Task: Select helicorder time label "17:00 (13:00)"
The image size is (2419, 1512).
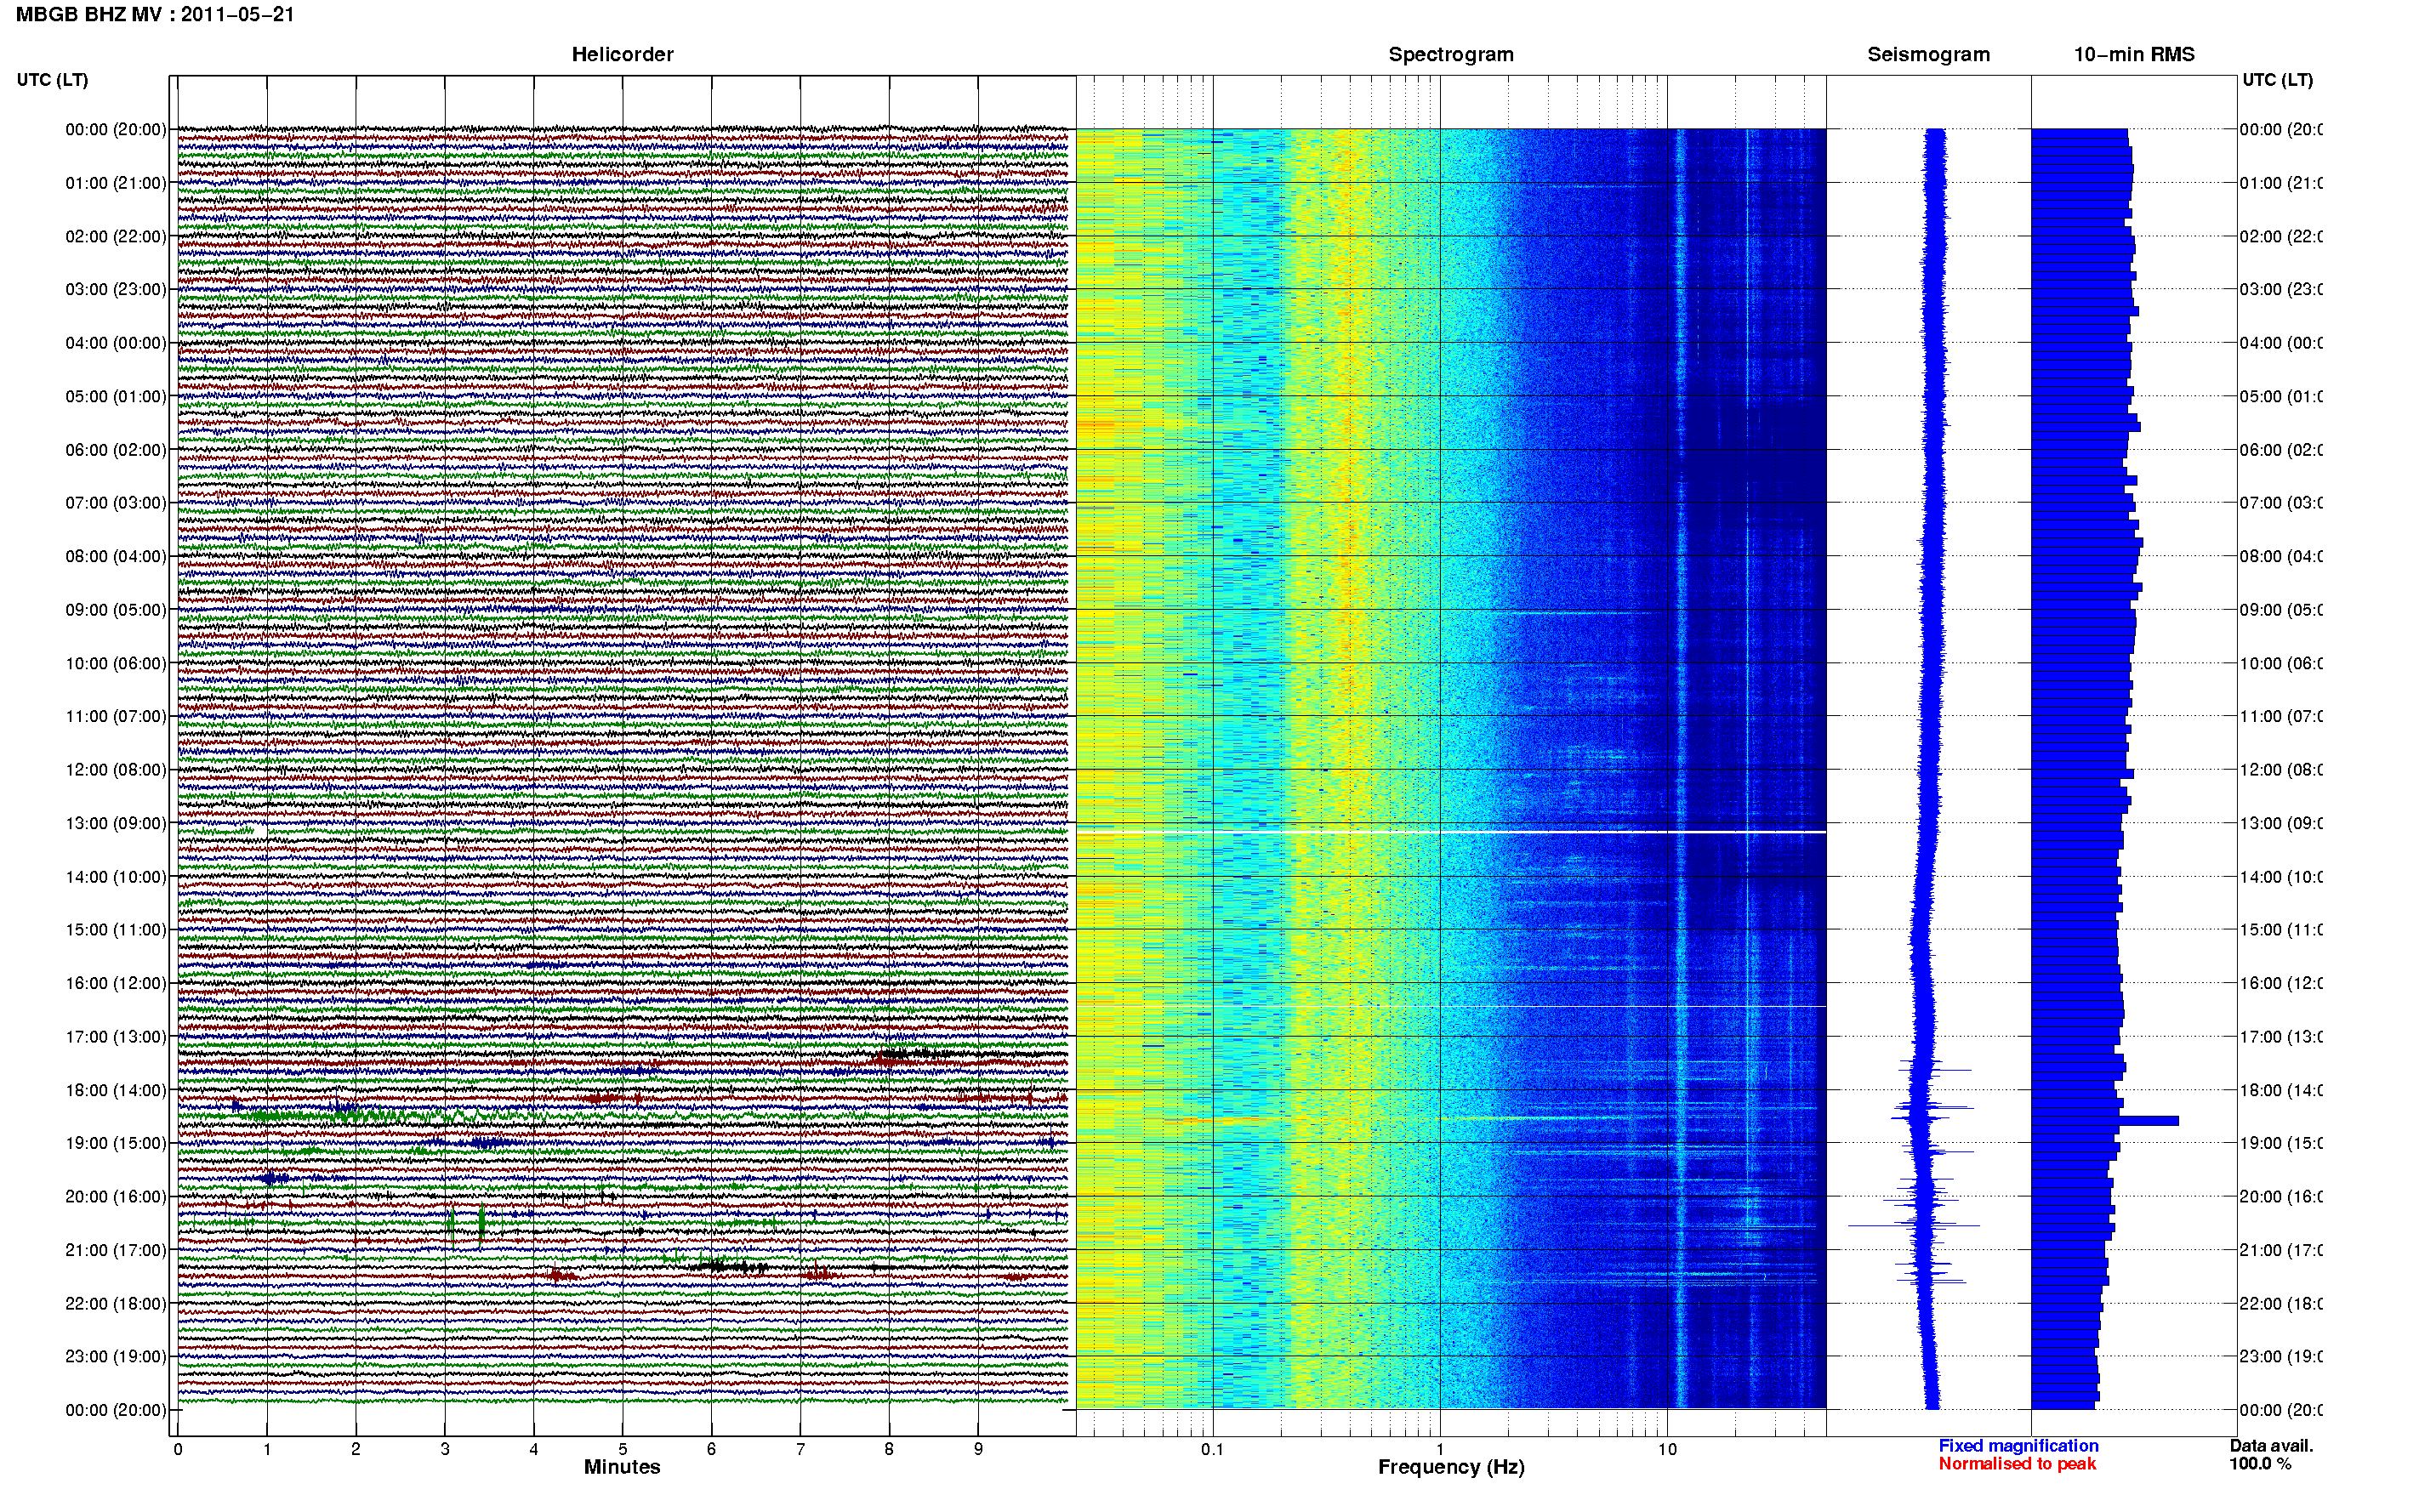Action: click(x=116, y=1037)
